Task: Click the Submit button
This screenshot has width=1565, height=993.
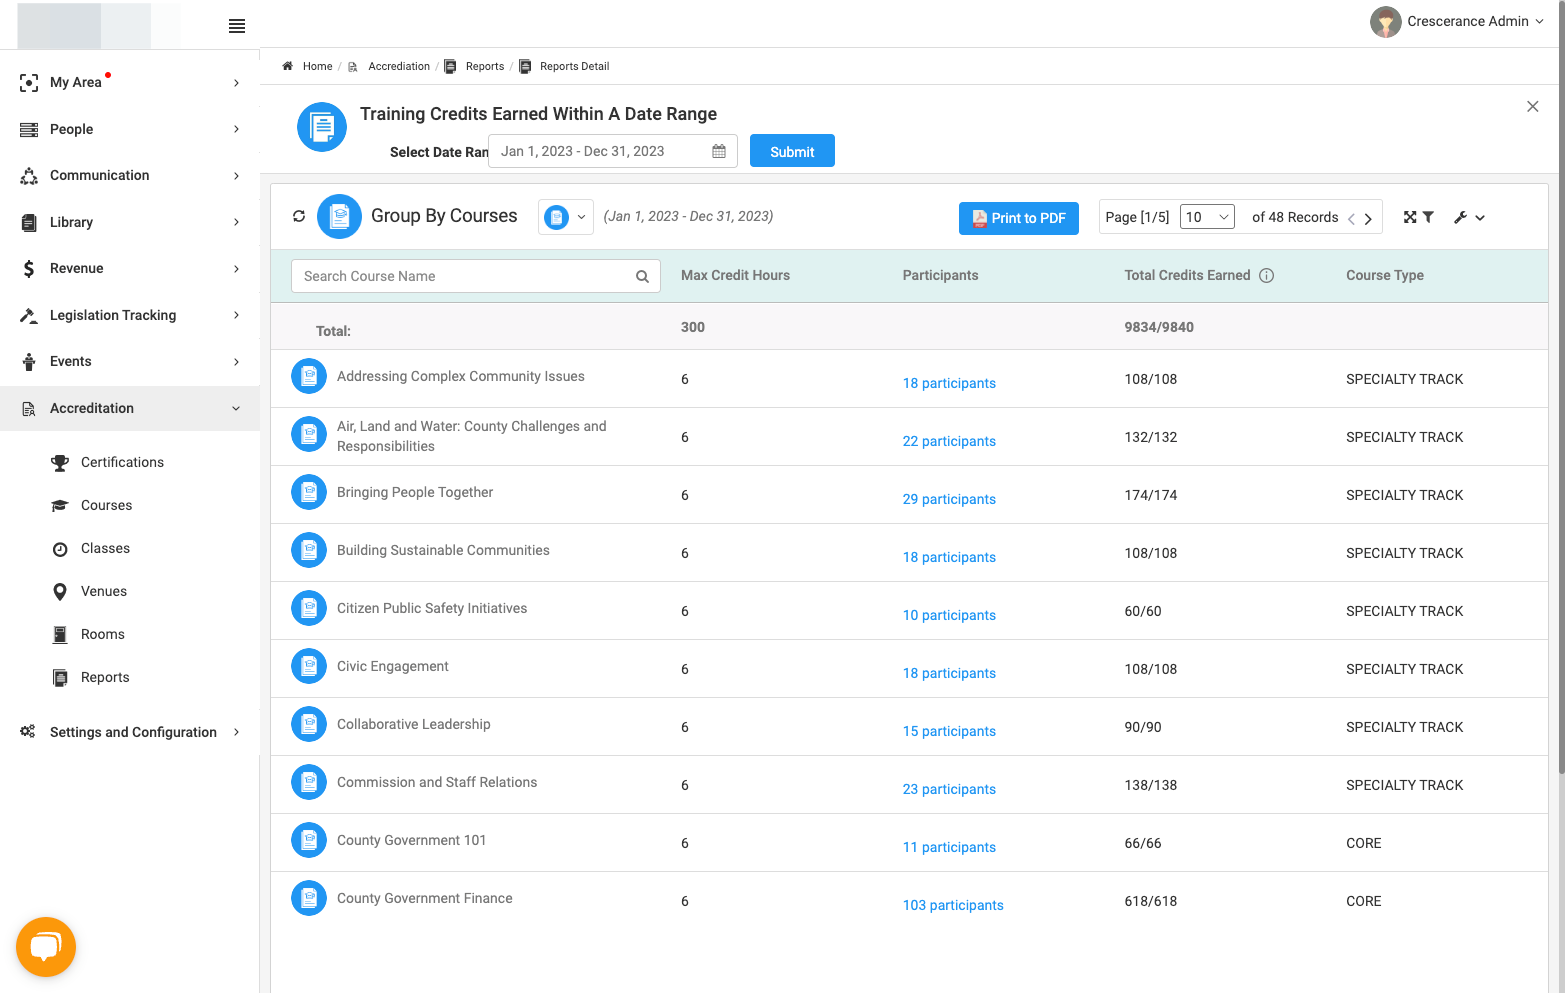Action: [792, 151]
